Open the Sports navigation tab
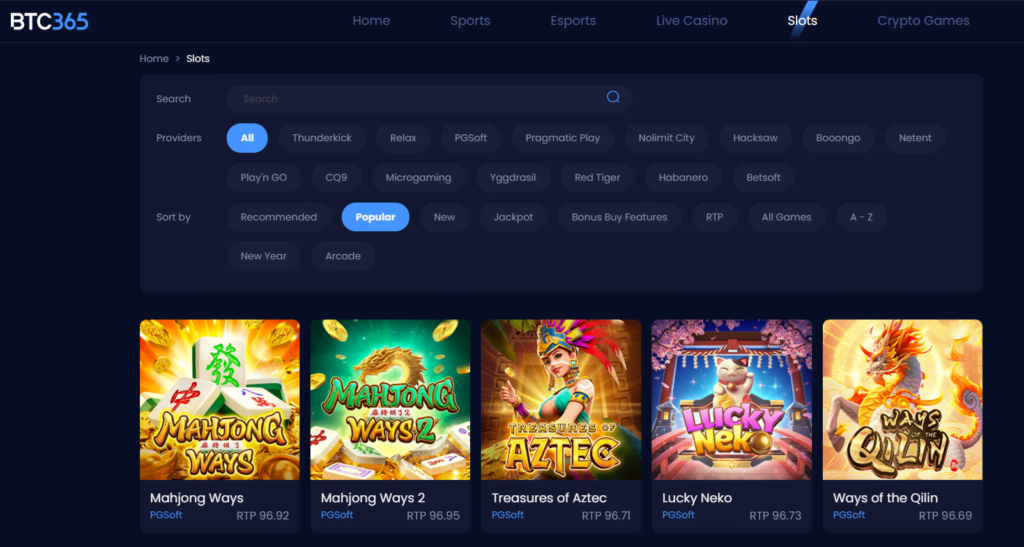Image resolution: width=1024 pixels, height=547 pixels. (470, 21)
